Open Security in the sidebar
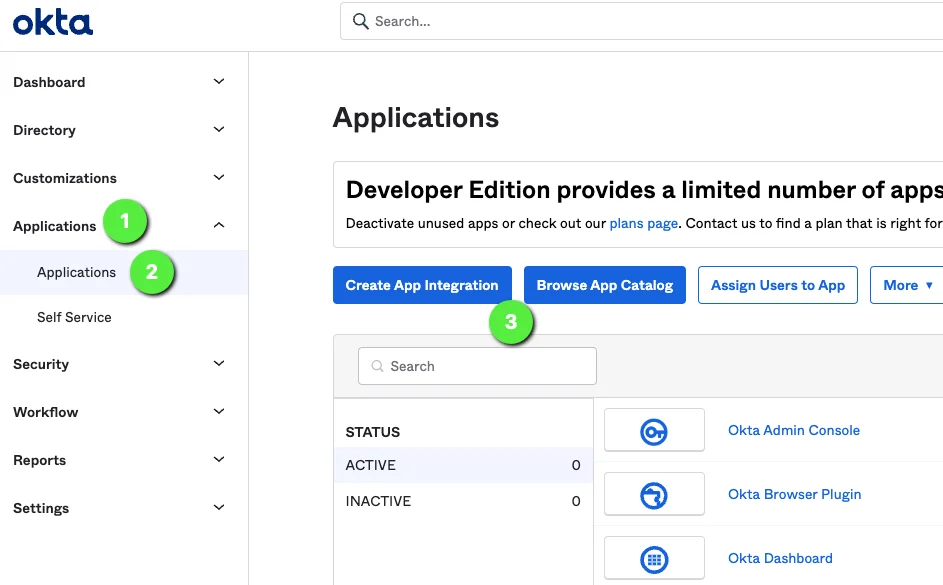This screenshot has width=943, height=585. [41, 364]
